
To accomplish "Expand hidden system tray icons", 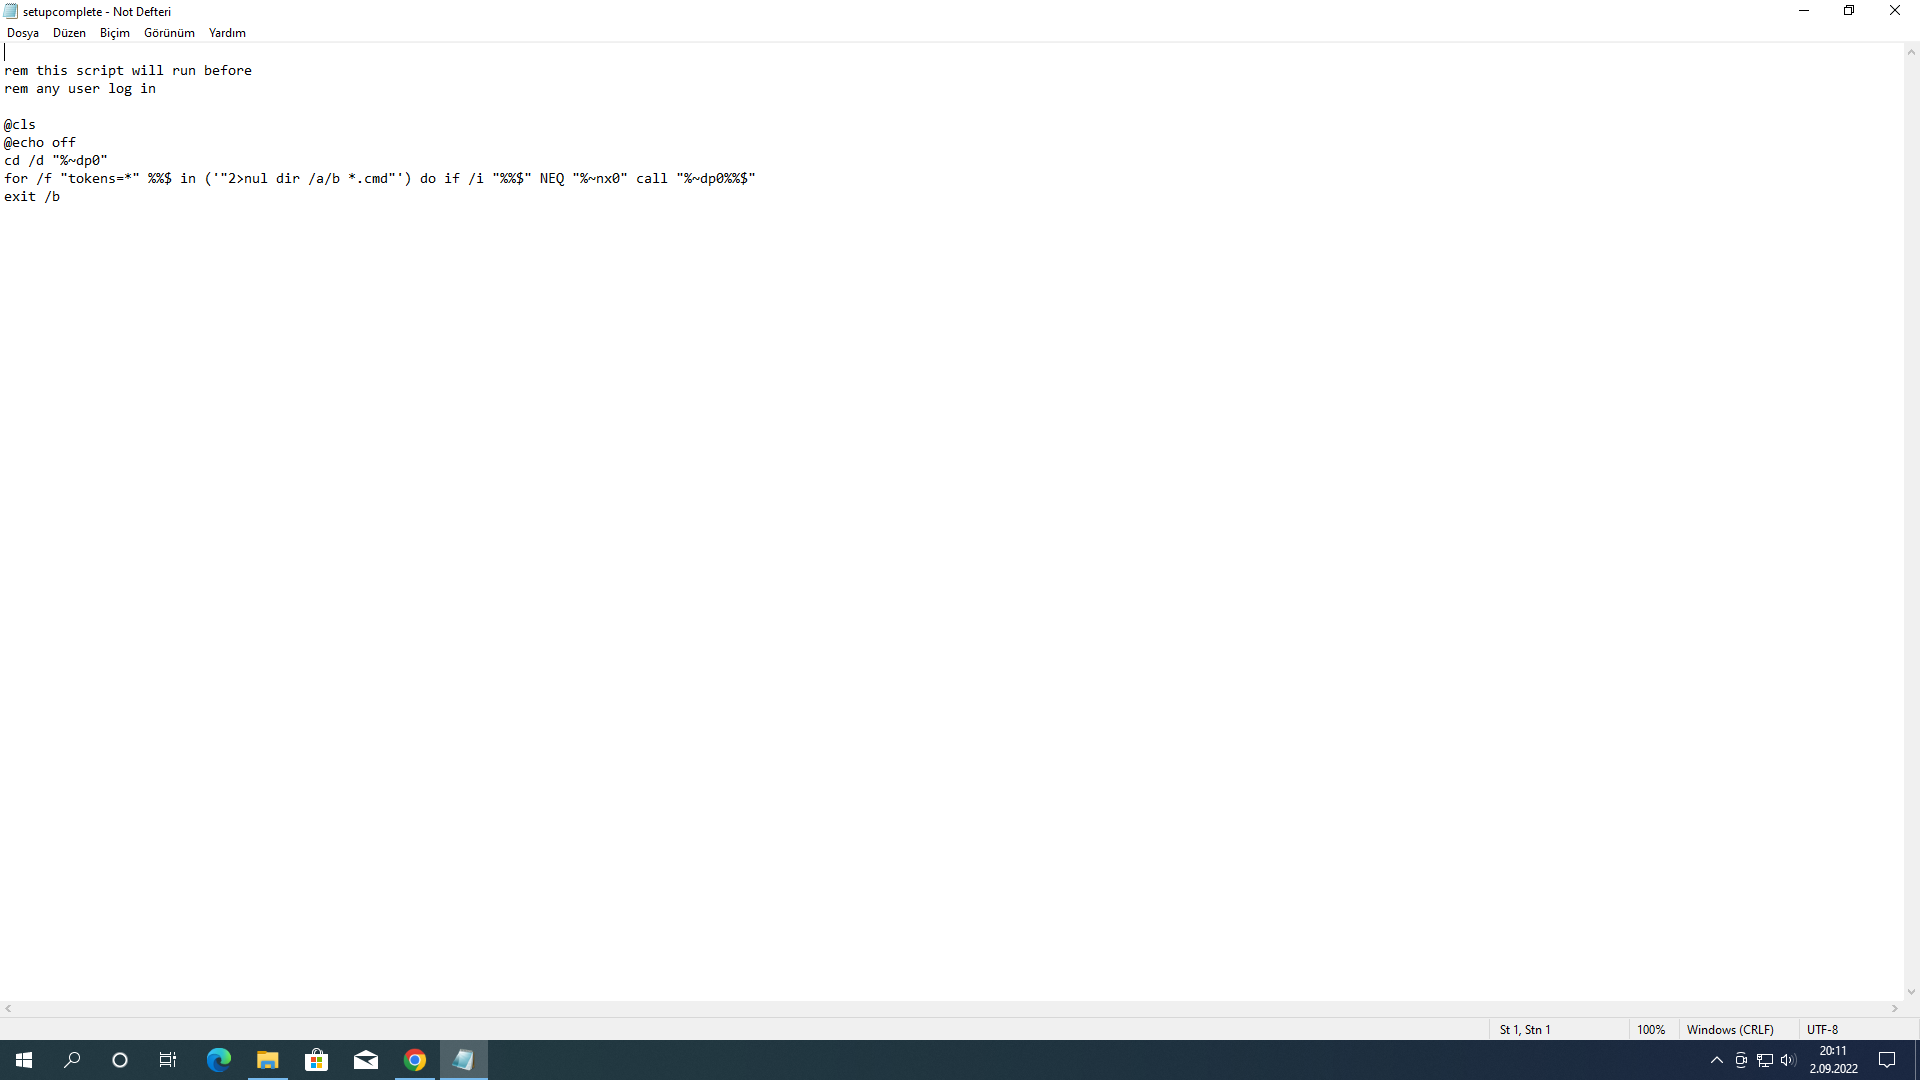I will 1717,1060.
